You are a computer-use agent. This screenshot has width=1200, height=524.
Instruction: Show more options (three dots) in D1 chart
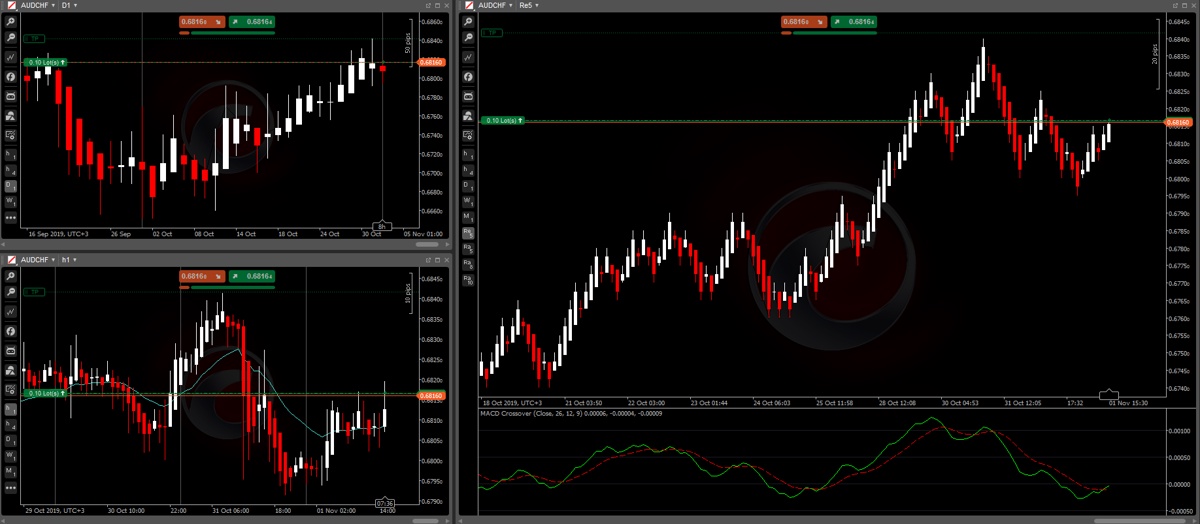[10, 216]
